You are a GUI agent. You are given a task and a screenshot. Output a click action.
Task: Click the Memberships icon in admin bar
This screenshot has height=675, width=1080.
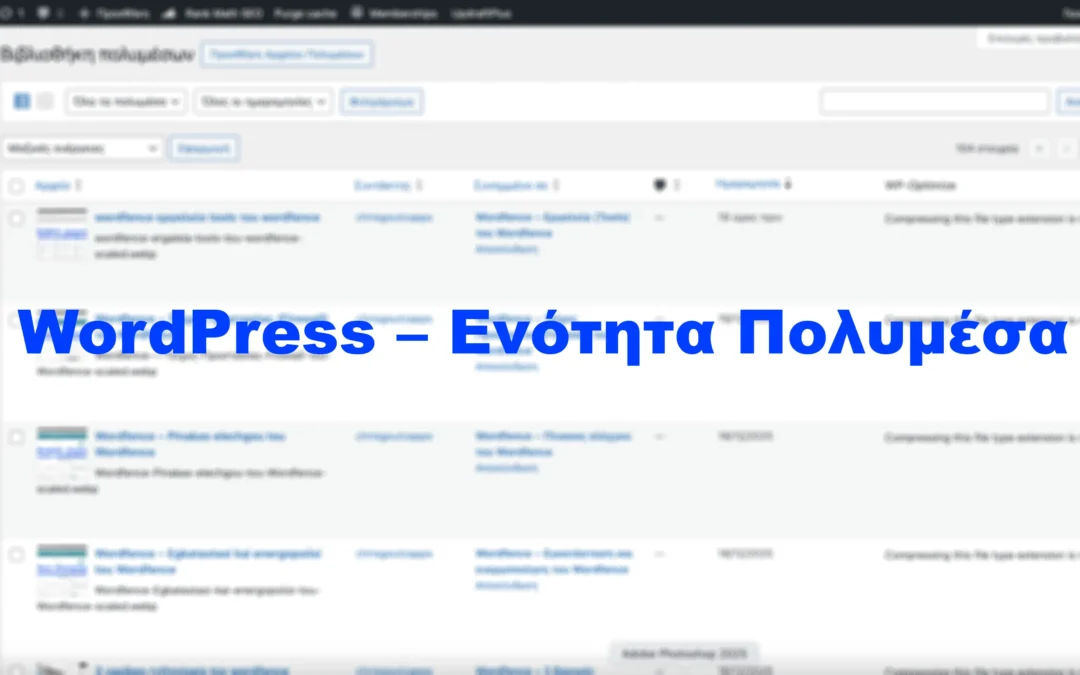pyautogui.click(x=357, y=13)
